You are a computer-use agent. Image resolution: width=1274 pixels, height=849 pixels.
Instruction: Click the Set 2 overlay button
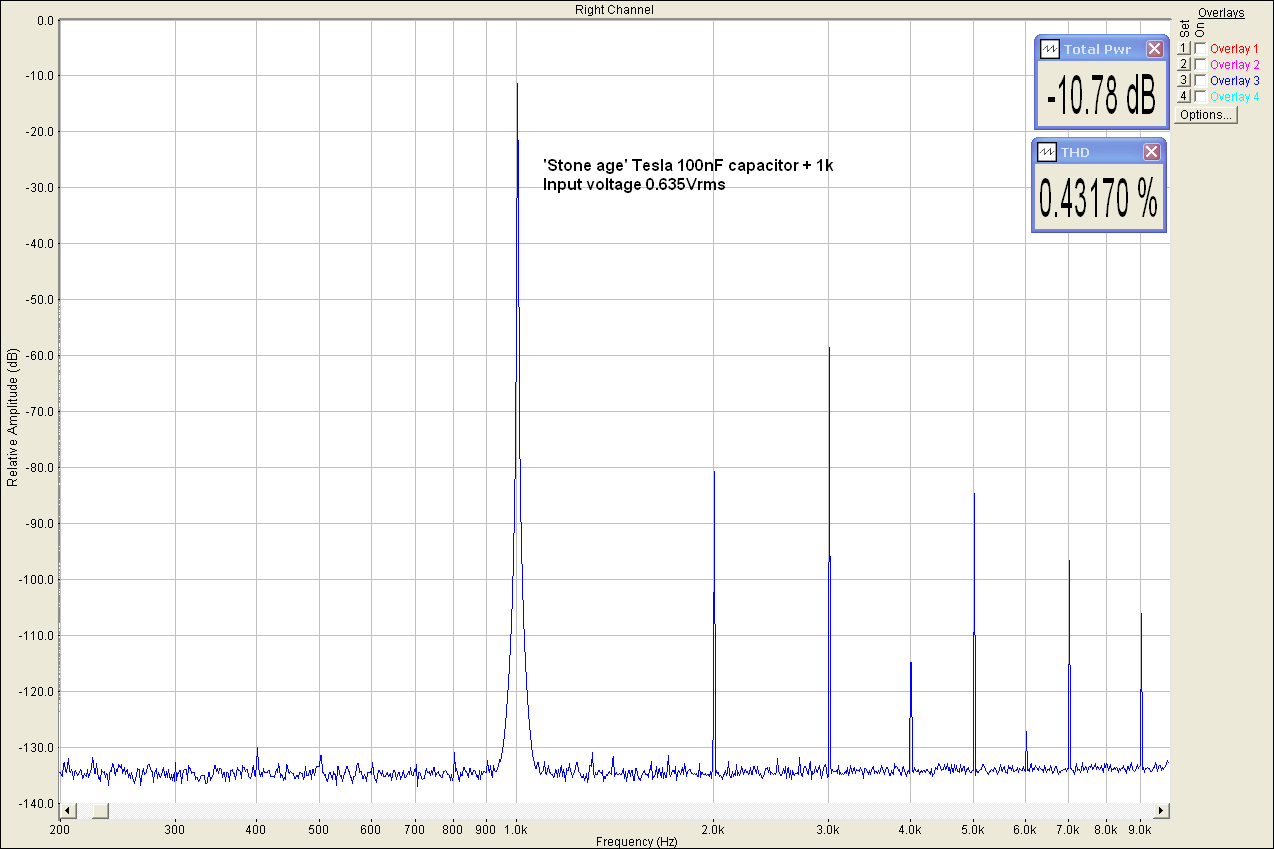click(x=1184, y=64)
